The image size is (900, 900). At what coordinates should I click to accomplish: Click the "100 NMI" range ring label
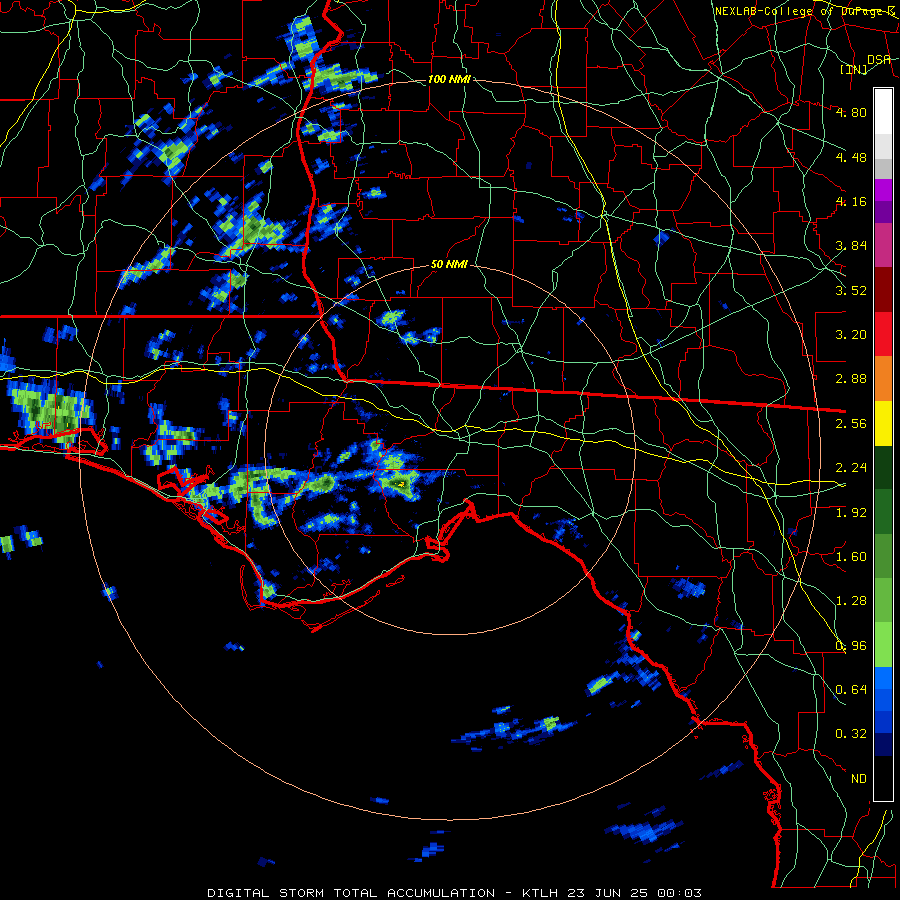[449, 79]
